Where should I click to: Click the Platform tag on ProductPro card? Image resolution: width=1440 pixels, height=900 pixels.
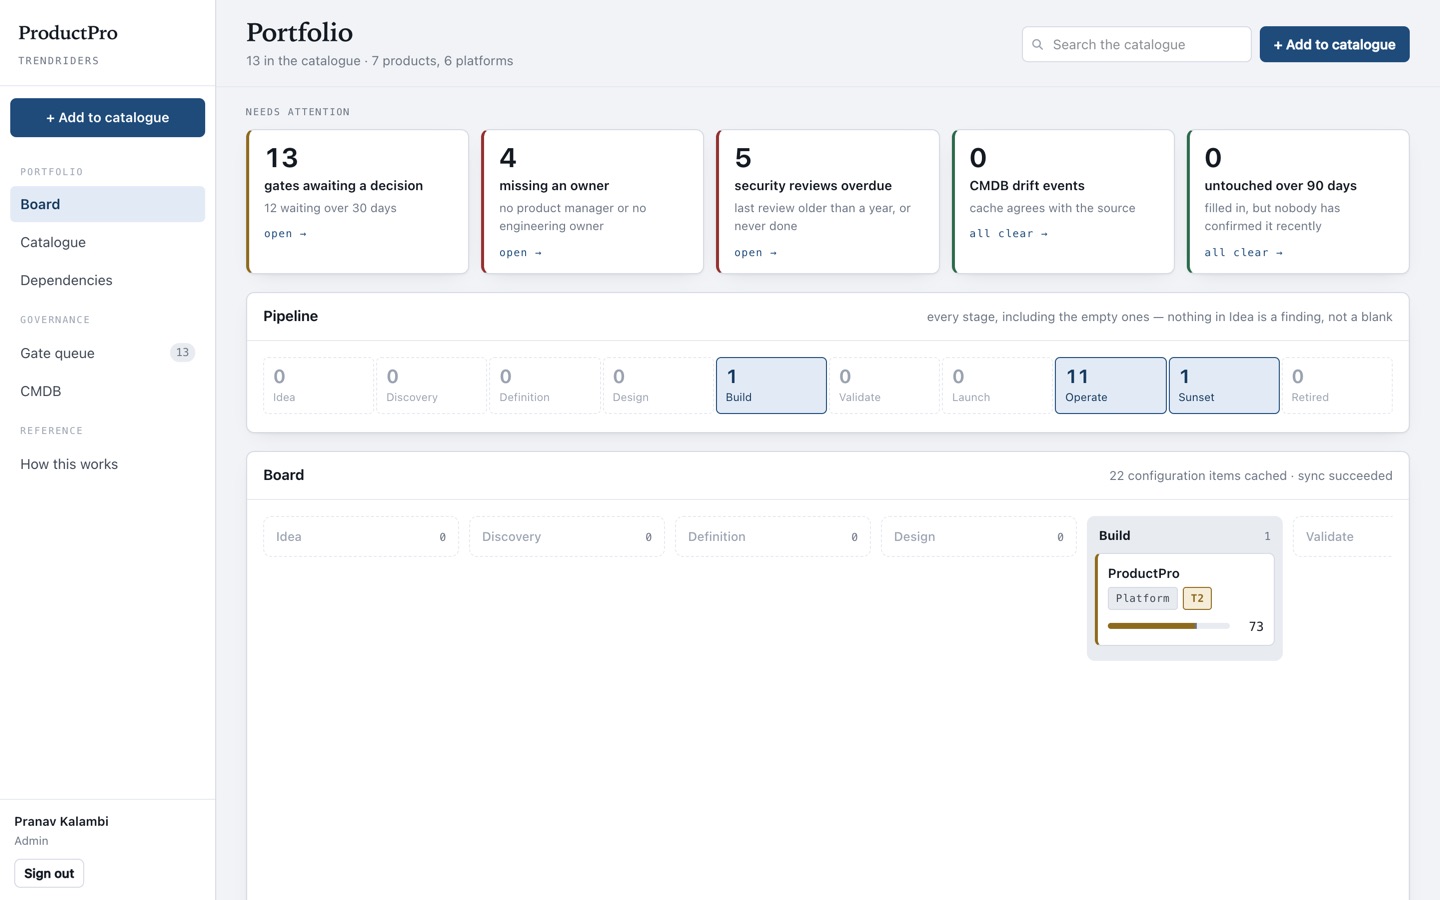1142,598
